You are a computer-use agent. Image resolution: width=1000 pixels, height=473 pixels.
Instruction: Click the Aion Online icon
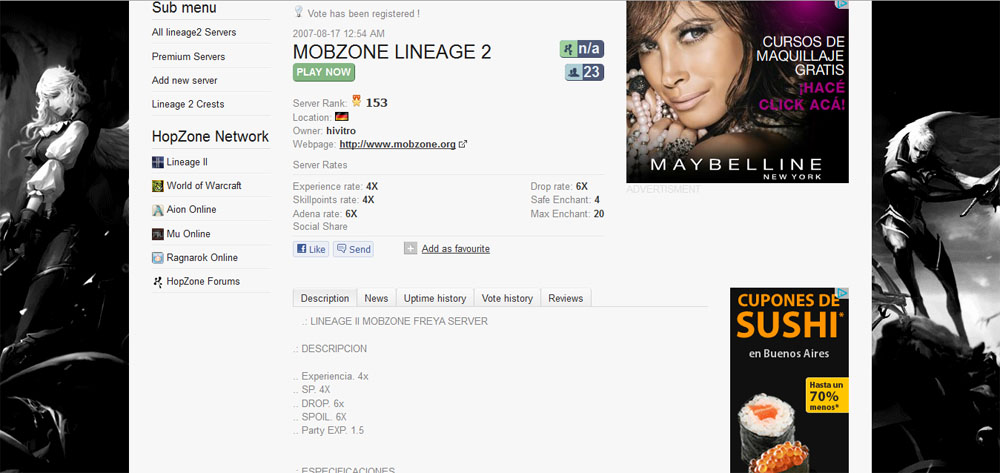(x=158, y=210)
